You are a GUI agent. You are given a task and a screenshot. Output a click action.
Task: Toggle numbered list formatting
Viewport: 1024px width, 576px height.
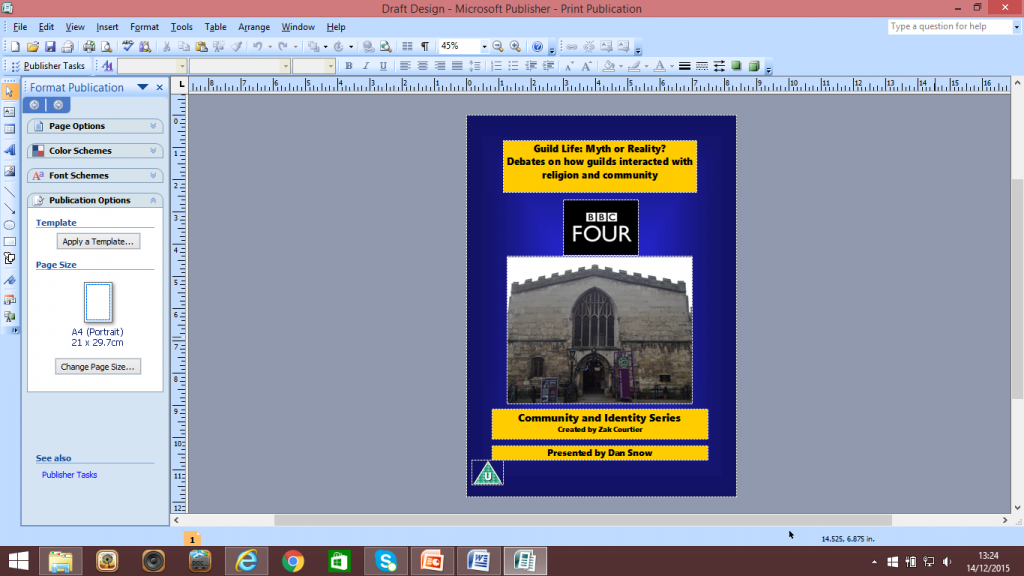(496, 66)
